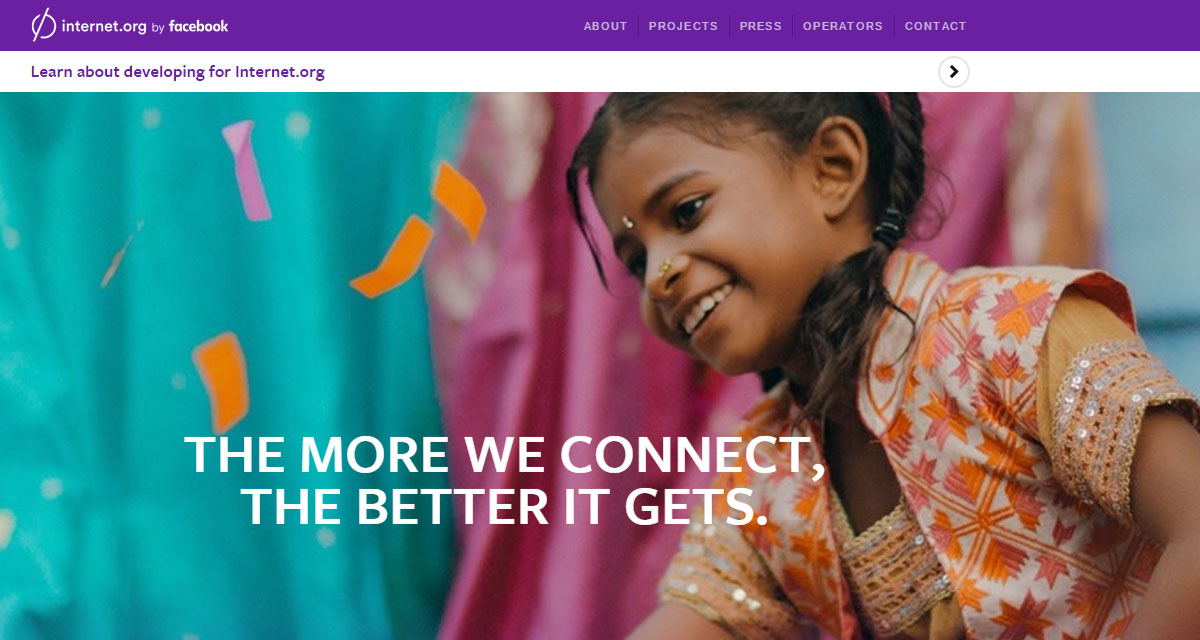The image size is (1200, 640).
Task: Open the PRESS page
Action: [x=761, y=26]
